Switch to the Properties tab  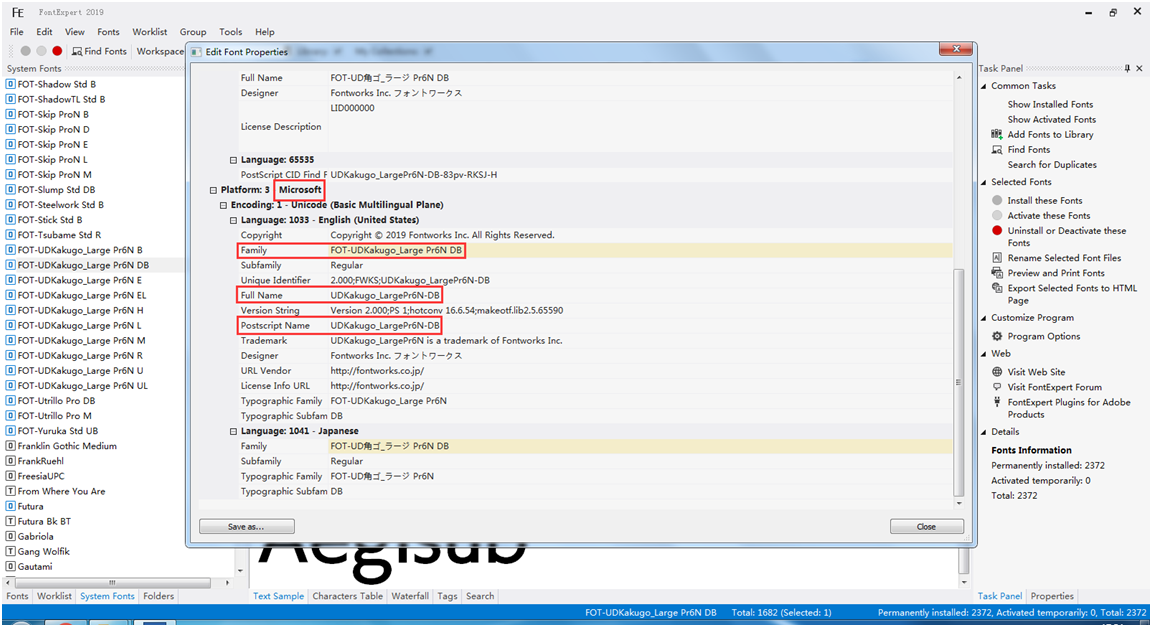[1052, 596]
